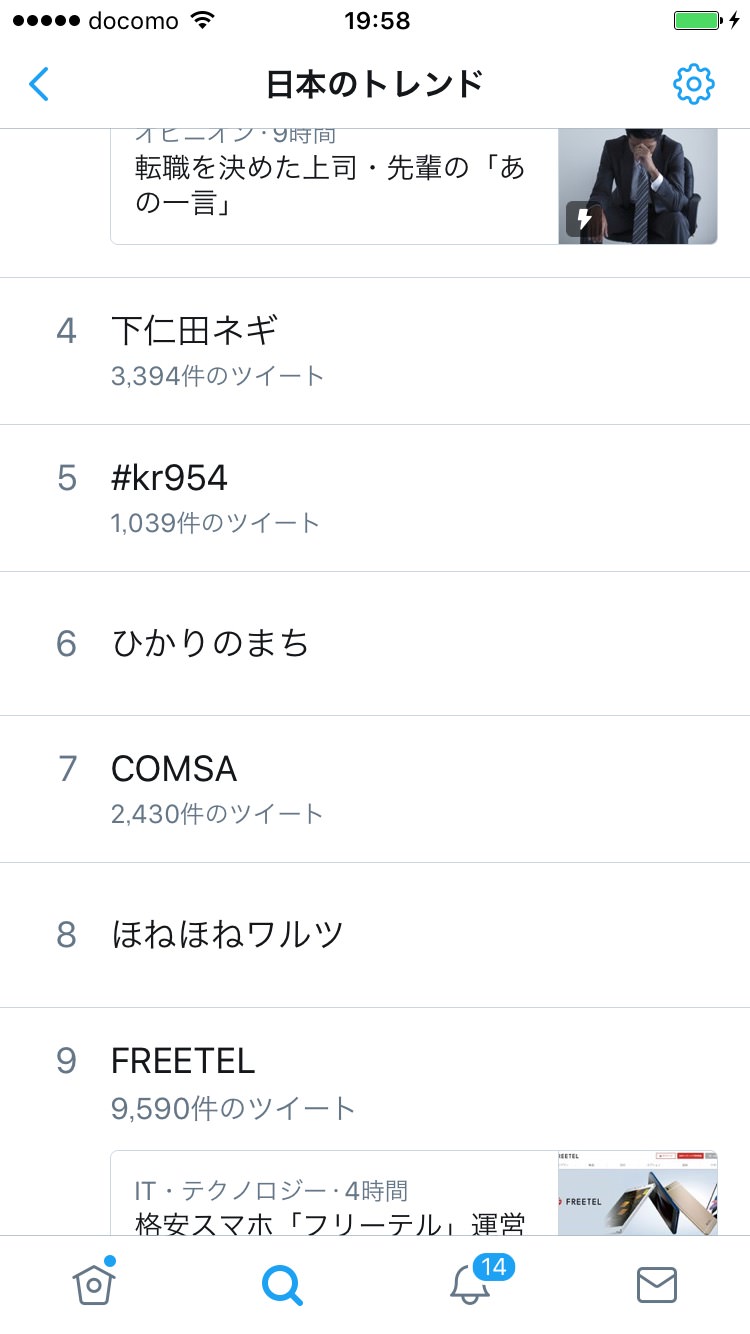
Task: Select the Search magnifier tab
Action: pos(282,1284)
